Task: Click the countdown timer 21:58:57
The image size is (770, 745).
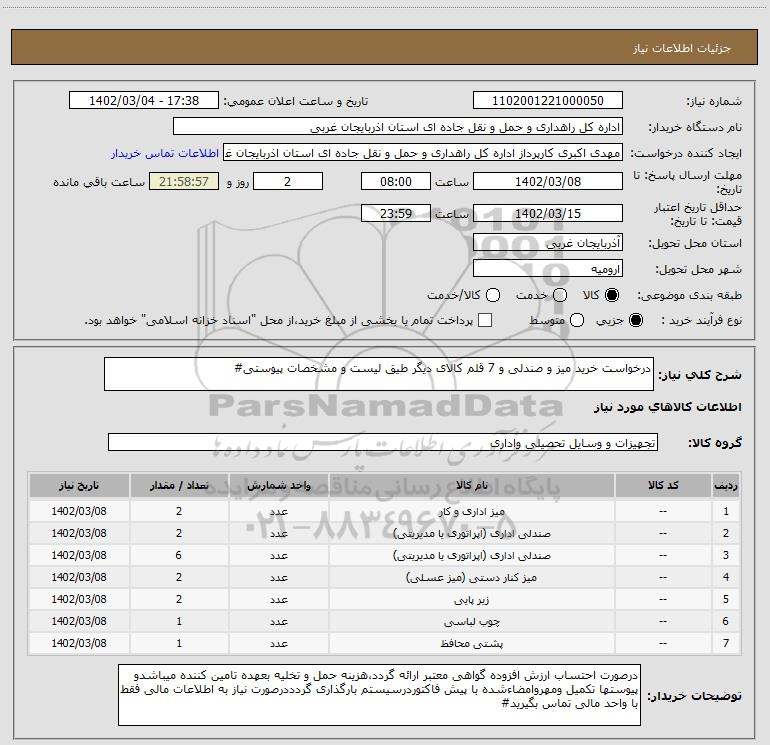Action: click(x=184, y=181)
